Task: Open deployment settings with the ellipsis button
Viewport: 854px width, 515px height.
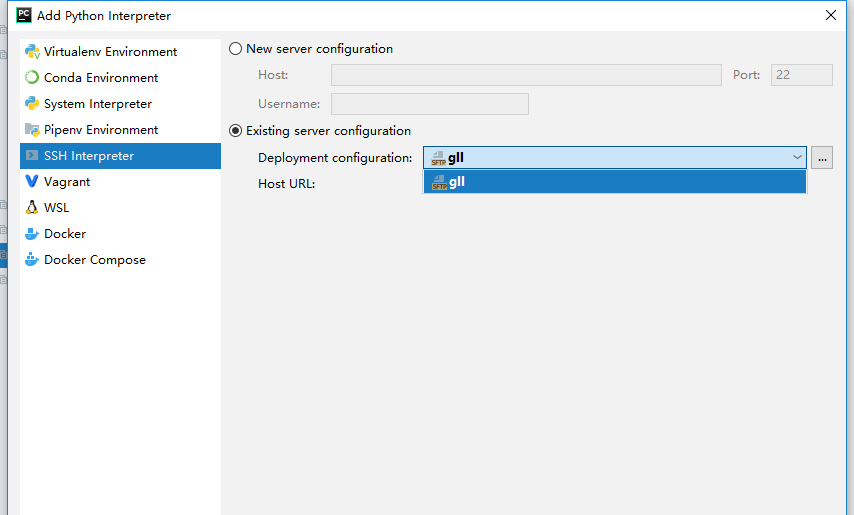Action: 822,158
